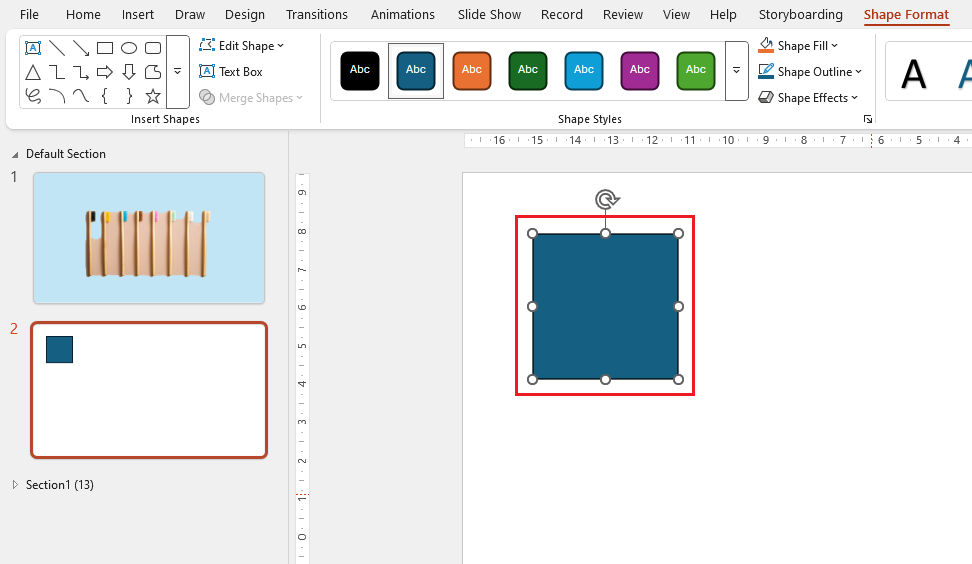Expand the Shape Styles gallery
The height and width of the screenshot is (564, 972).
tap(736, 71)
